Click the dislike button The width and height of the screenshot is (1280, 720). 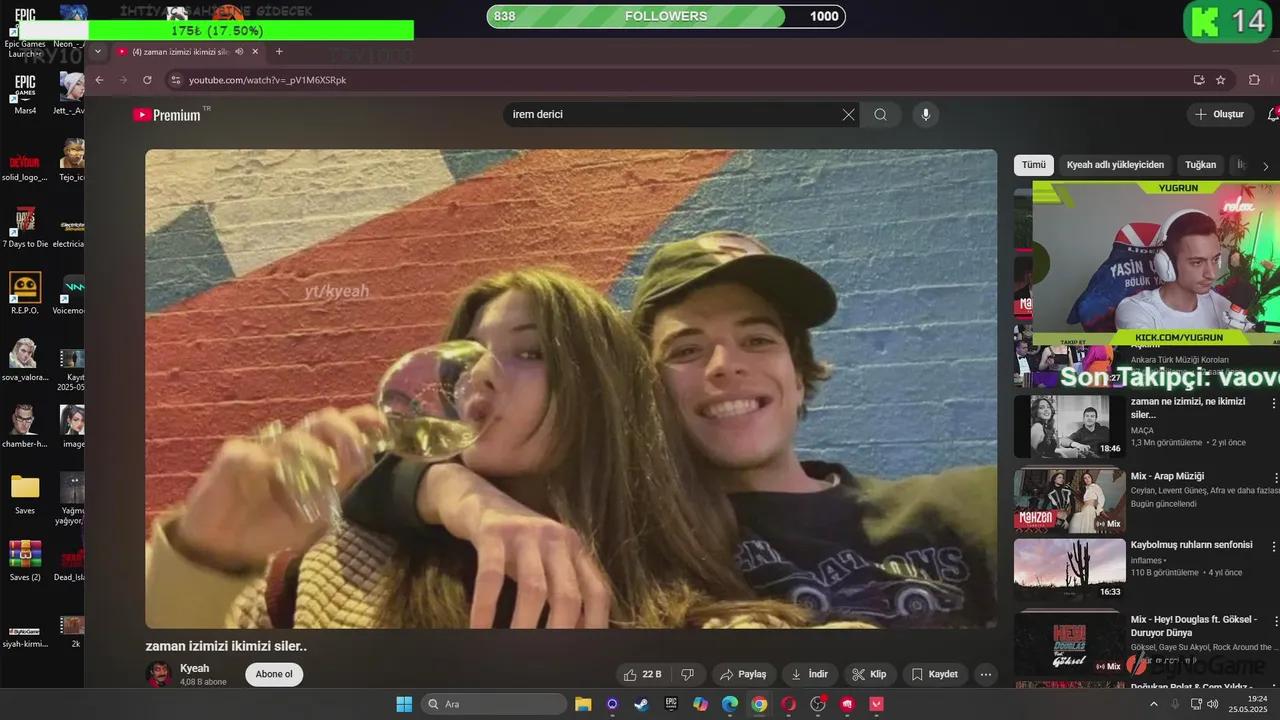point(688,674)
